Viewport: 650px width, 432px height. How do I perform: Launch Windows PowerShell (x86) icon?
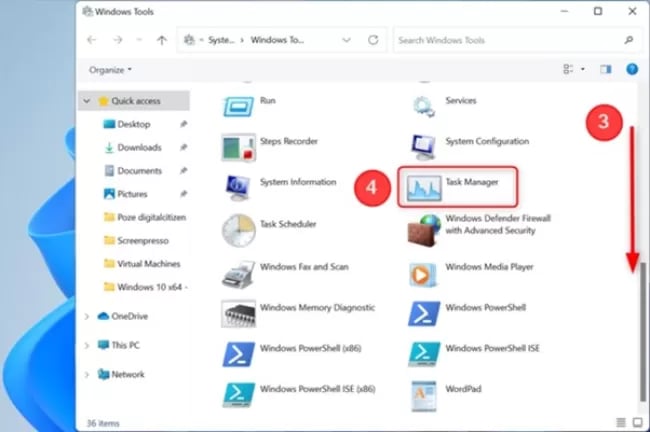click(x=238, y=354)
